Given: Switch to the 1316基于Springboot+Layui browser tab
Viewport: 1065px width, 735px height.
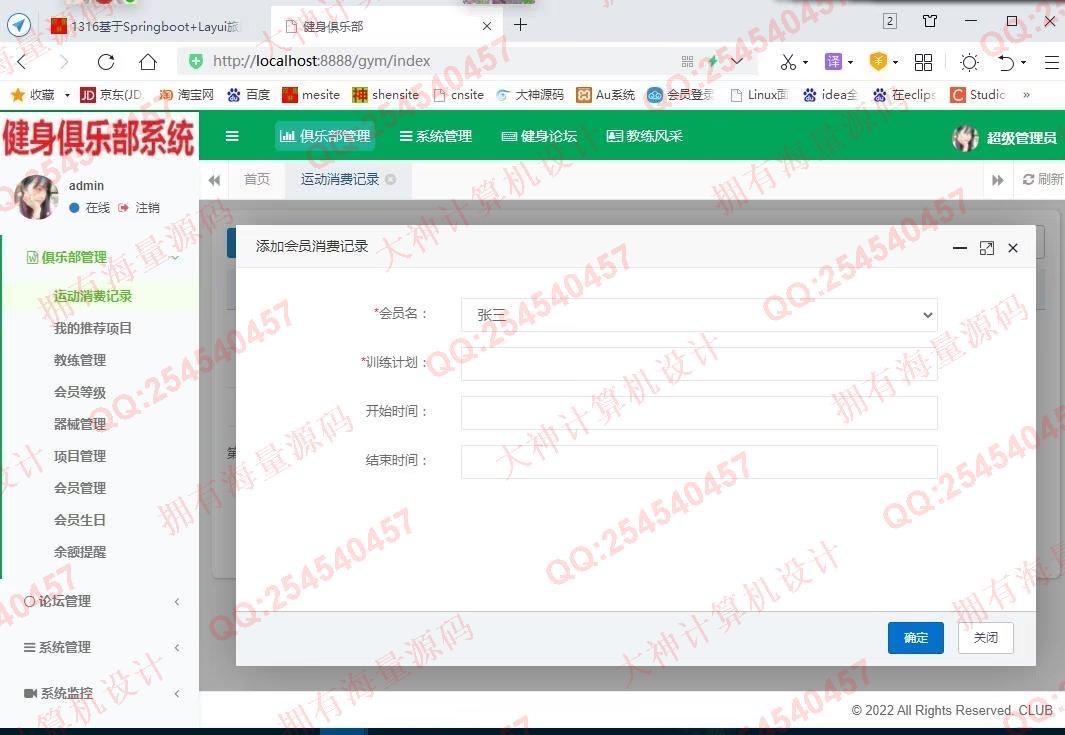Looking at the screenshot, I should (x=146, y=26).
